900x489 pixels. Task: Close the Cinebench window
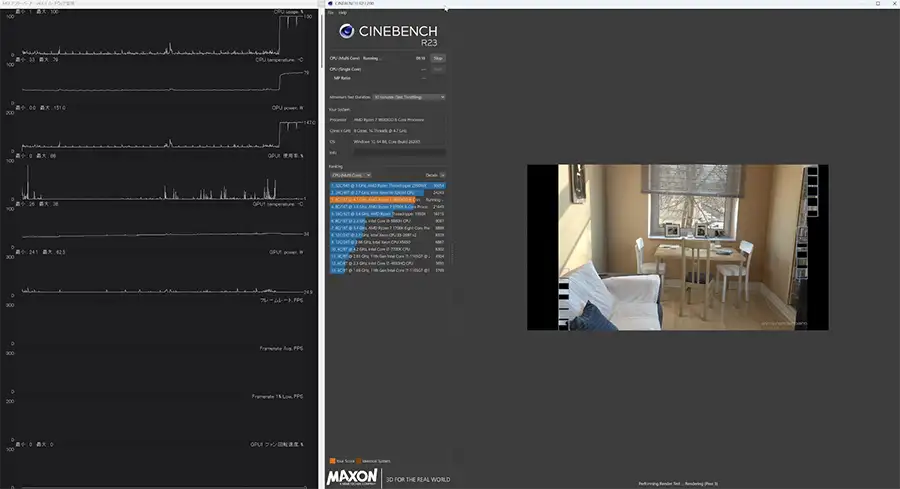pos(893,3)
